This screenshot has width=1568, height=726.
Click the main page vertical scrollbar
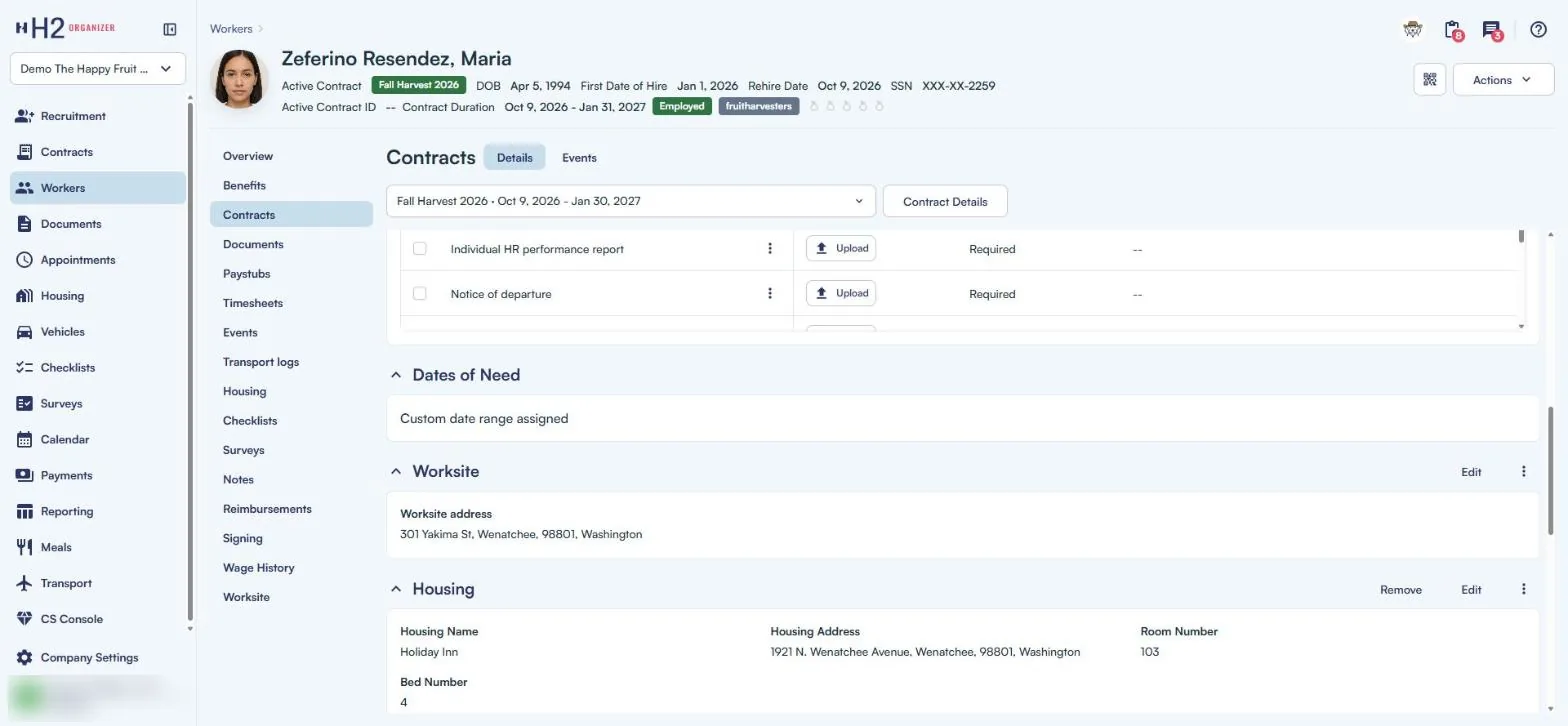coord(1551,470)
